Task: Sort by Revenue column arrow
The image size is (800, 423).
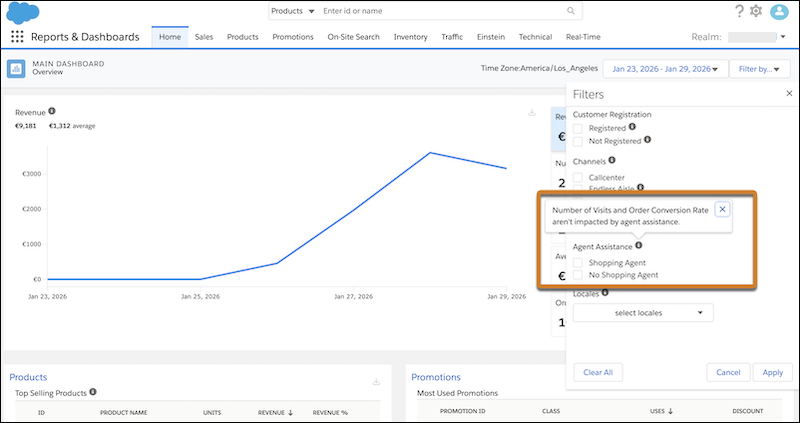Action: [291, 412]
